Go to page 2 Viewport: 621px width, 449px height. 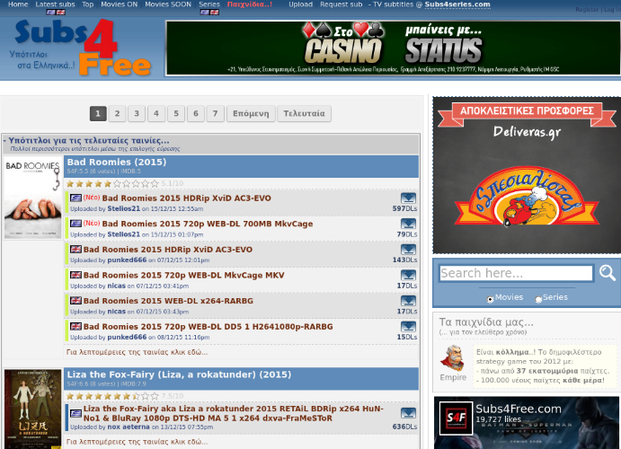(117, 114)
